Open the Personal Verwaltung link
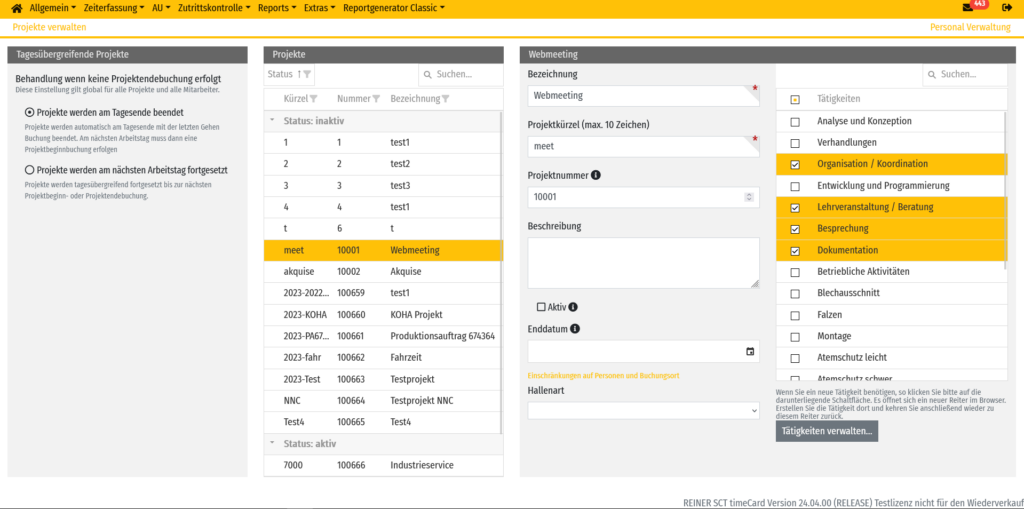Viewport: 1024px width, 509px height. pyautogui.click(x=970, y=27)
